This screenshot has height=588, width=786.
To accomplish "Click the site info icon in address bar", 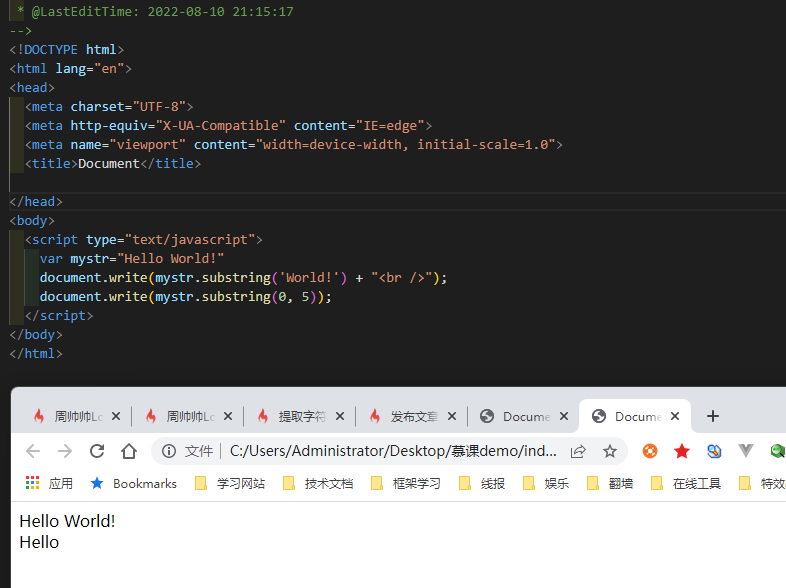I will (x=169, y=451).
